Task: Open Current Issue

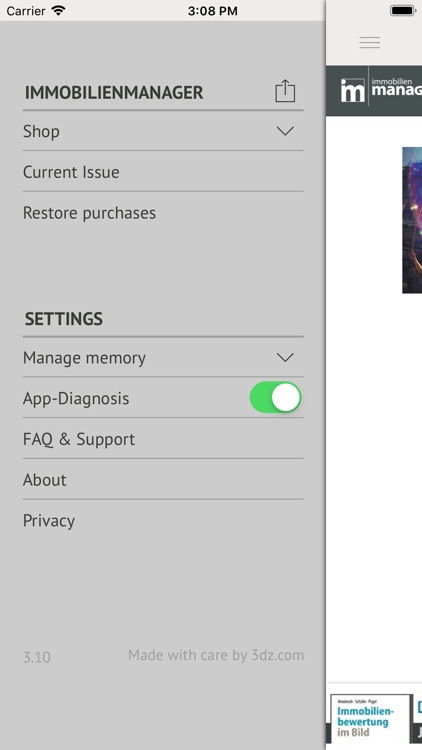Action: coord(163,172)
